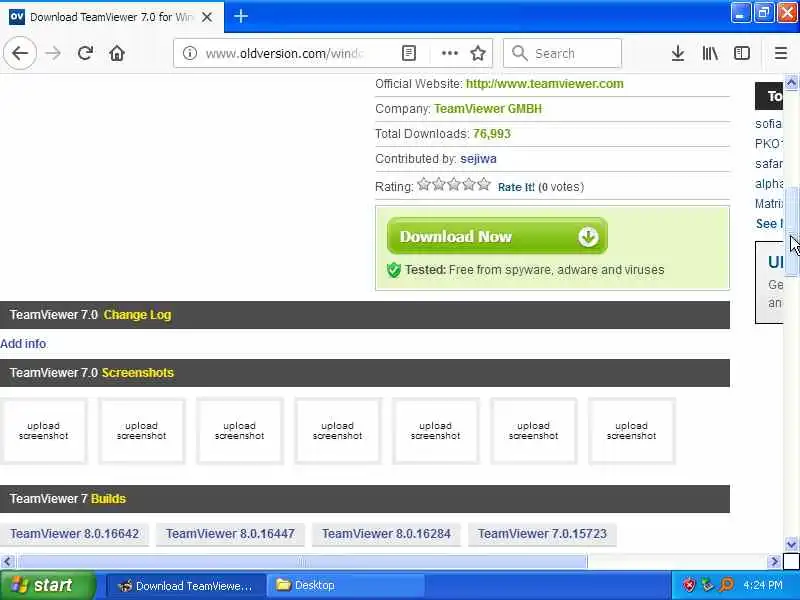The height and width of the screenshot is (600, 800).
Task: Give a one-star rating
Action: (423, 184)
